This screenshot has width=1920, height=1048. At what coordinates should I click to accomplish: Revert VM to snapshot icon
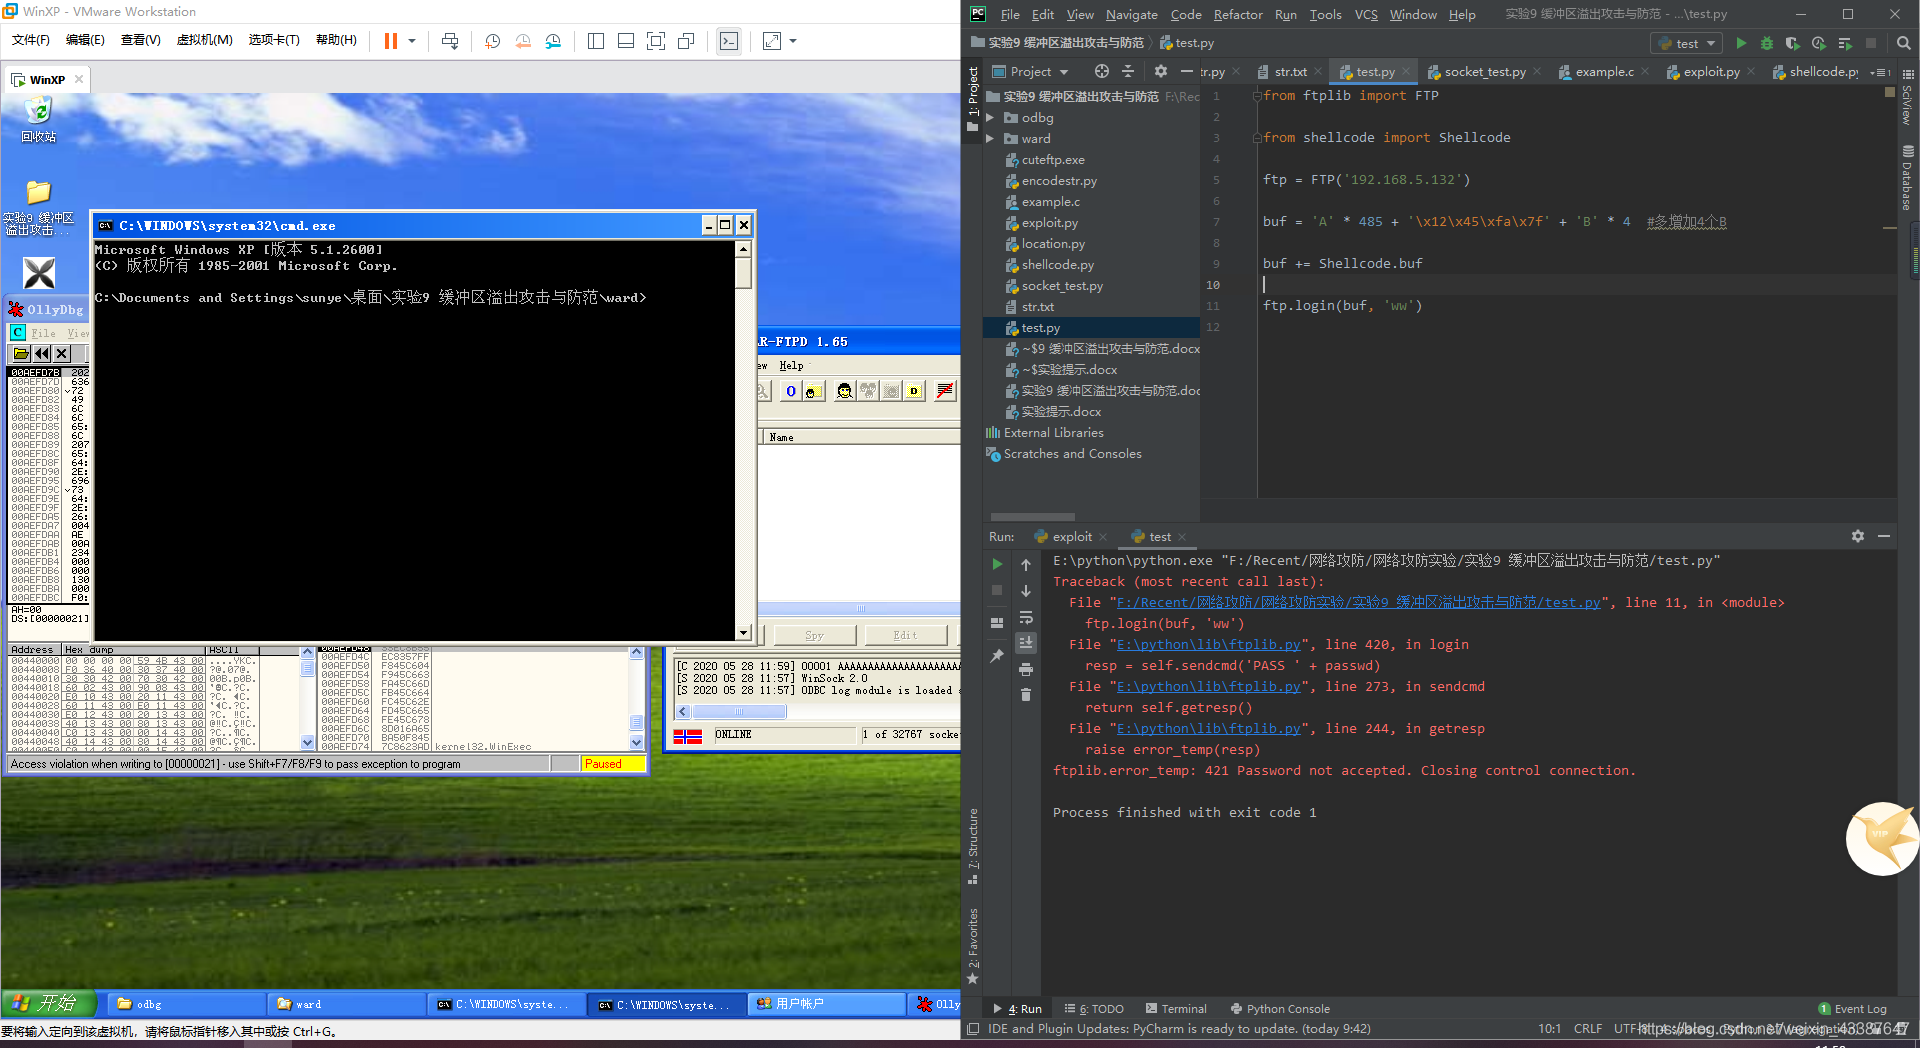coord(523,41)
